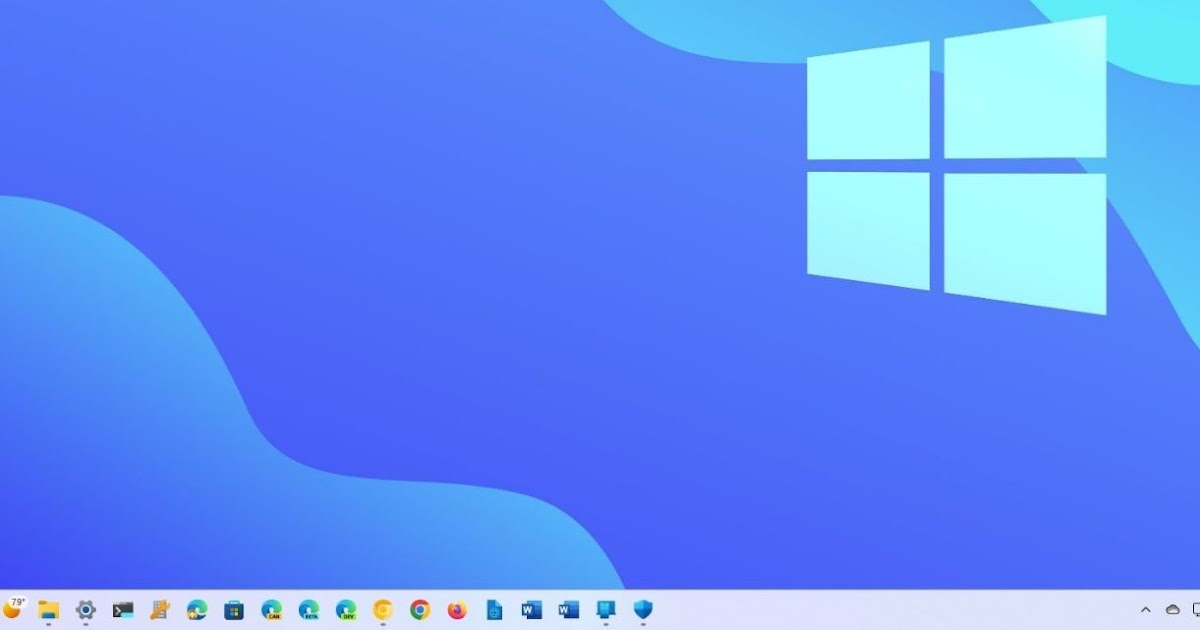
Task: Launch Edge Canary with the CAN badge
Action: (271, 610)
